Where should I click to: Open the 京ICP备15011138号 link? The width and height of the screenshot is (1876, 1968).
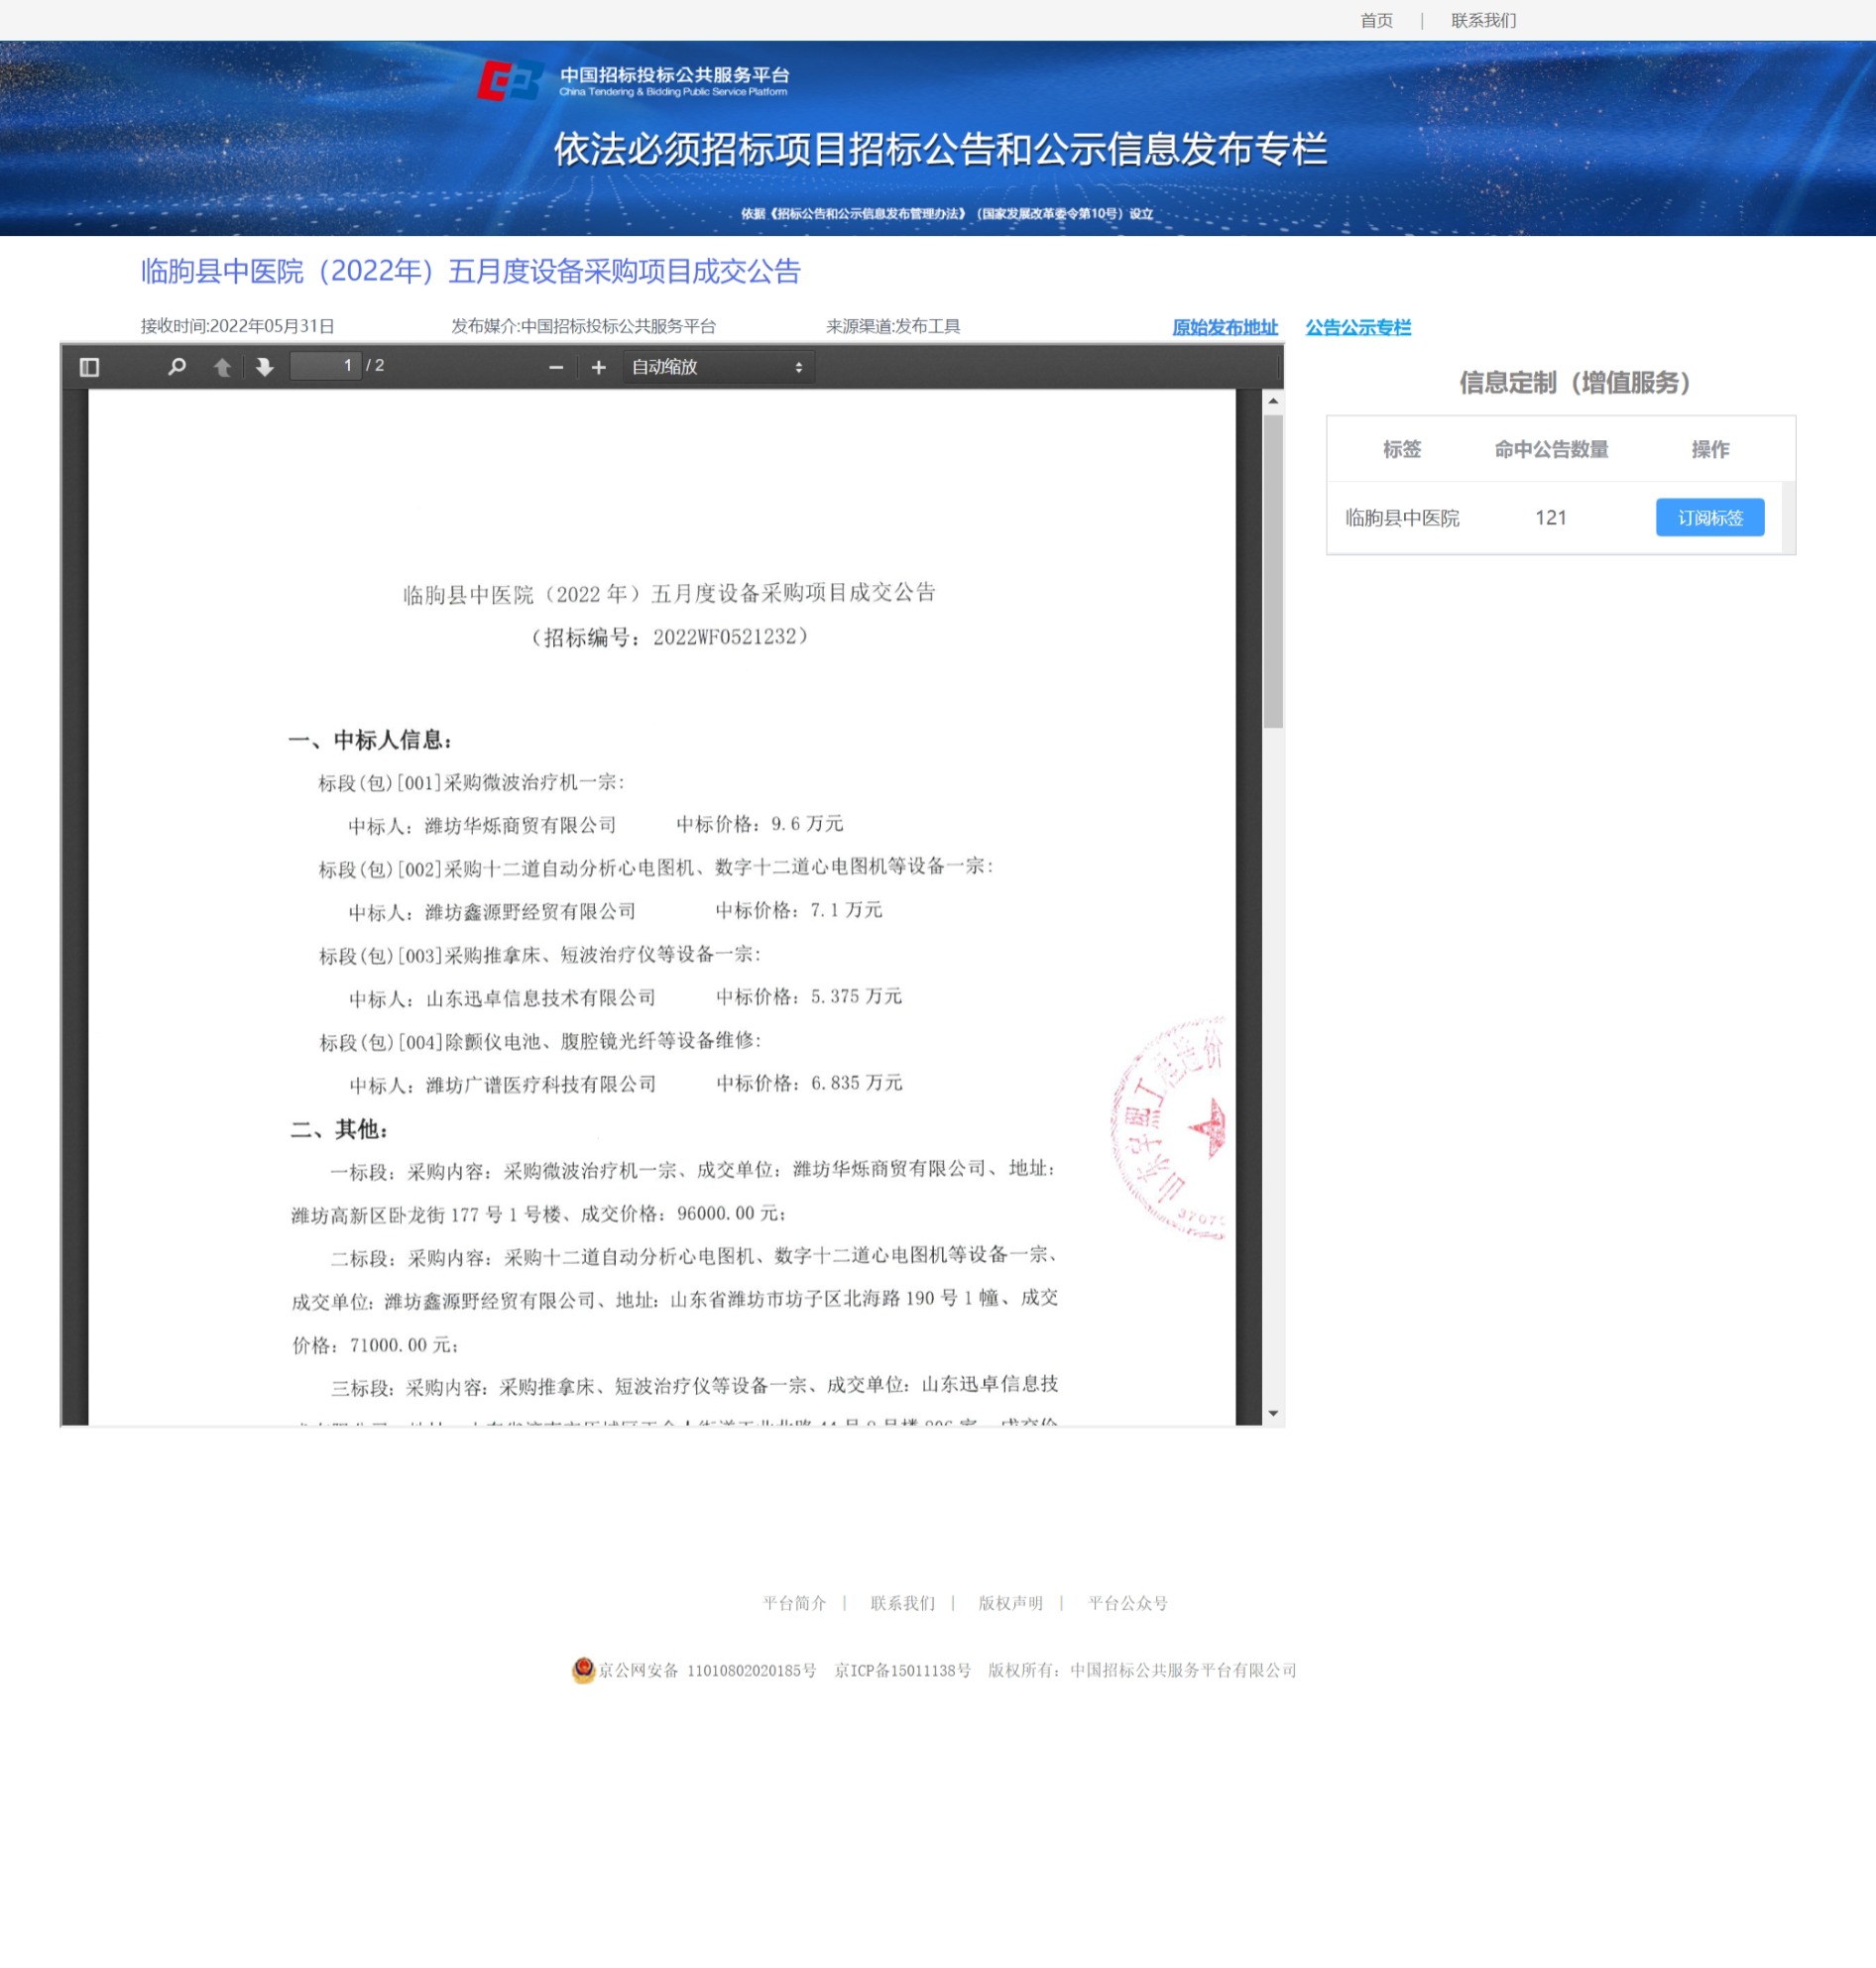(902, 1670)
